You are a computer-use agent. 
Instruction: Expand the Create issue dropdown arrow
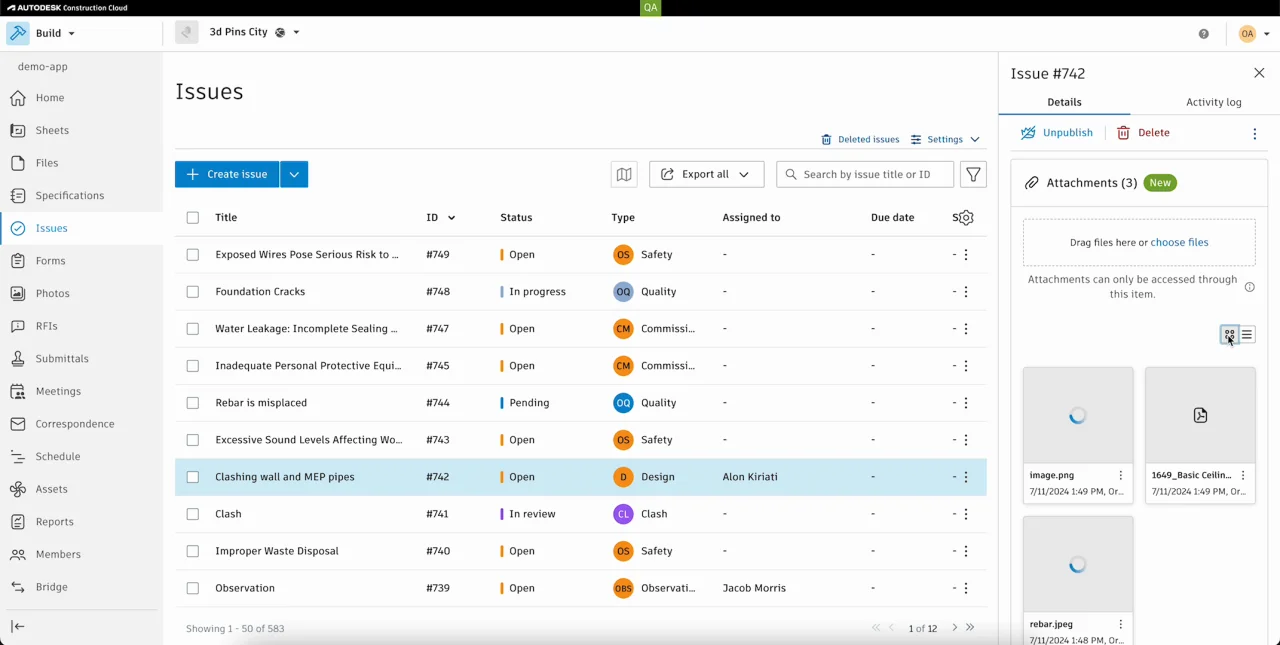click(294, 174)
